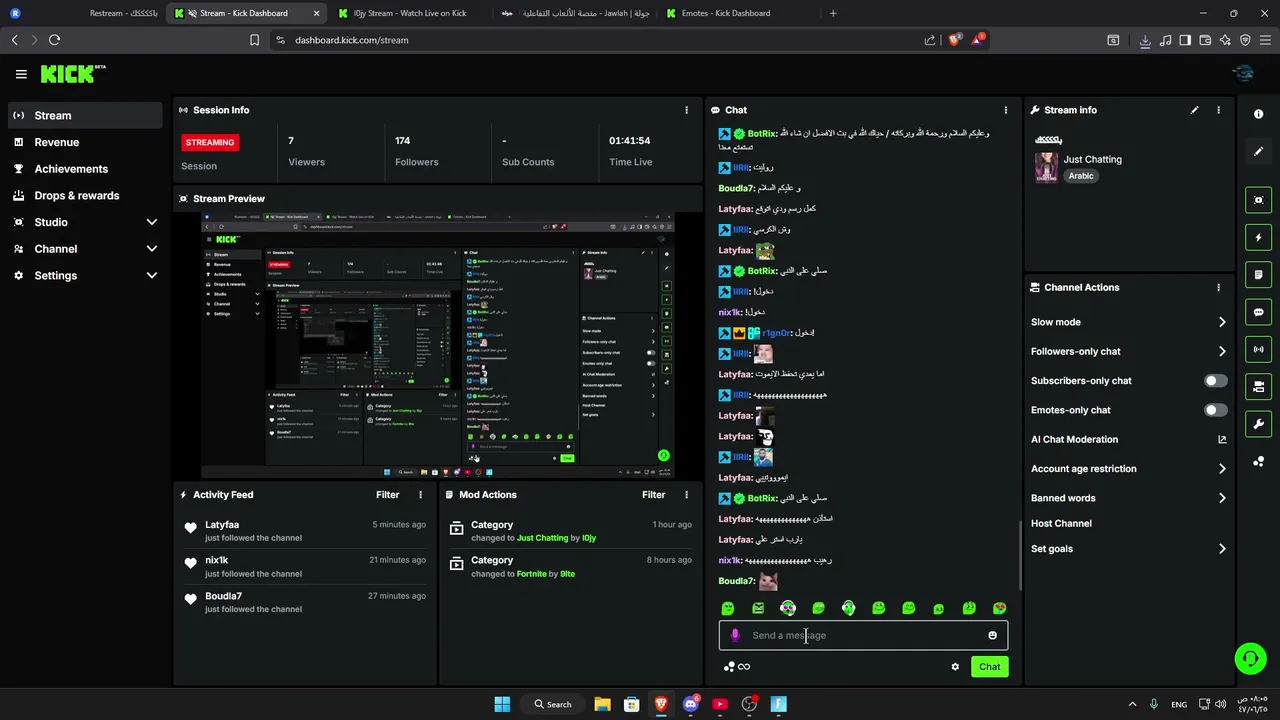Click the Arabic language tag
The width and height of the screenshot is (1280, 720).
1081,176
